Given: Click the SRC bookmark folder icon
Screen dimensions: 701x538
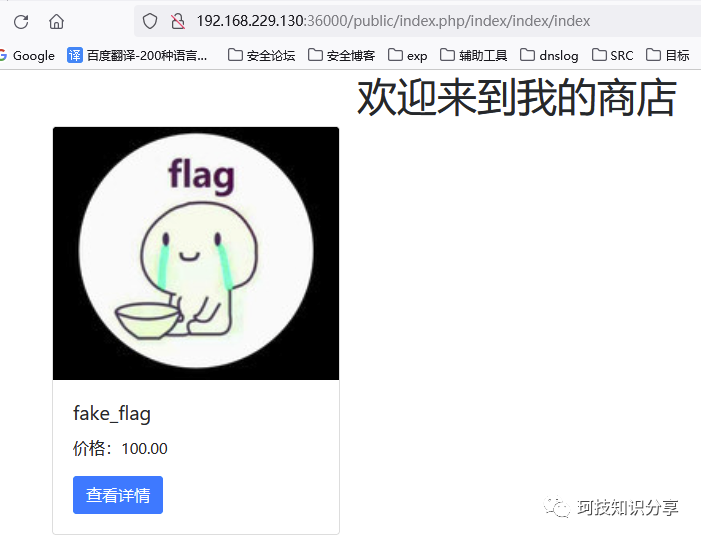Looking at the screenshot, I should tap(600, 55).
